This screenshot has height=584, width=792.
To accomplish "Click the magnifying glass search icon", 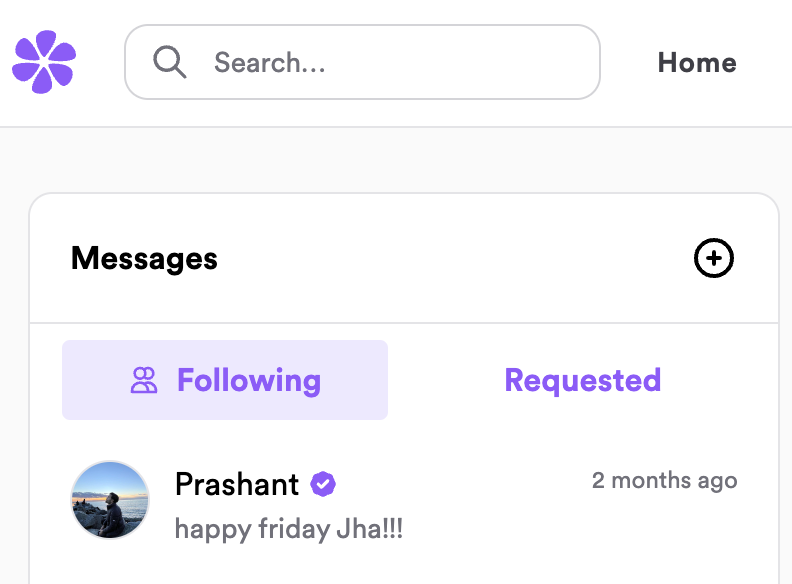I will point(170,62).
